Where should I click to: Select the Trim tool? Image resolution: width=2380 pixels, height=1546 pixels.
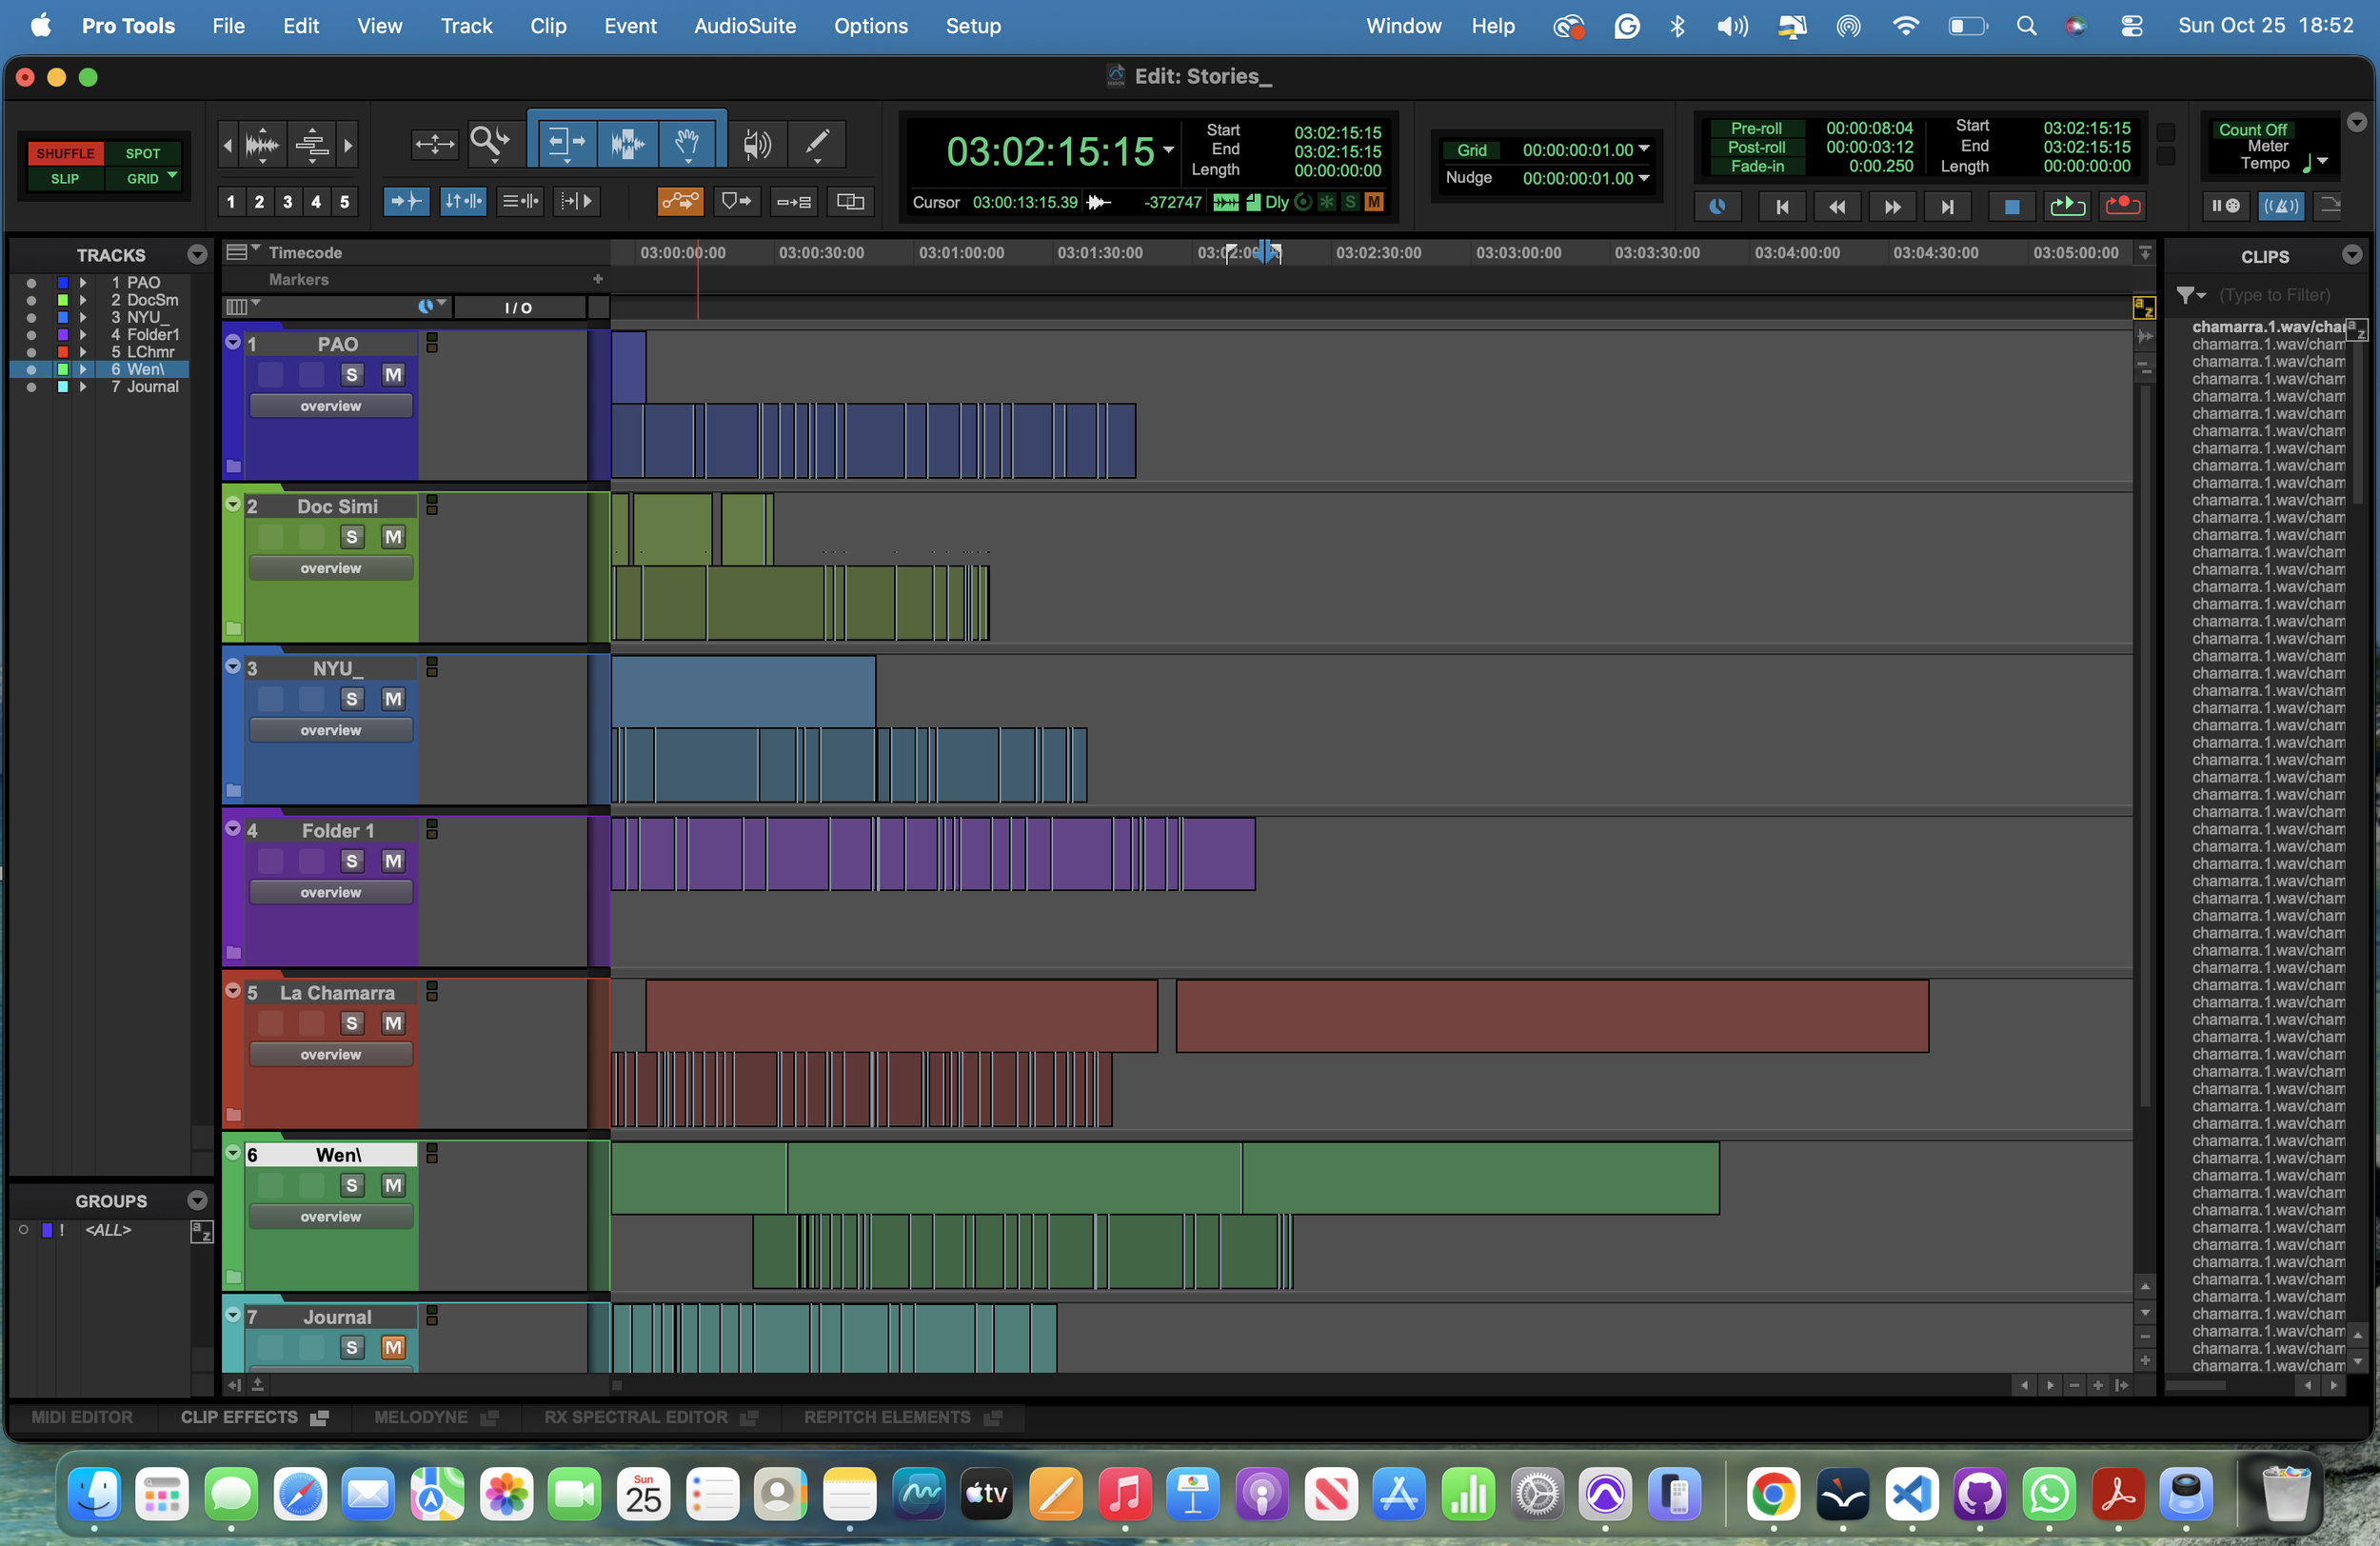coord(566,144)
